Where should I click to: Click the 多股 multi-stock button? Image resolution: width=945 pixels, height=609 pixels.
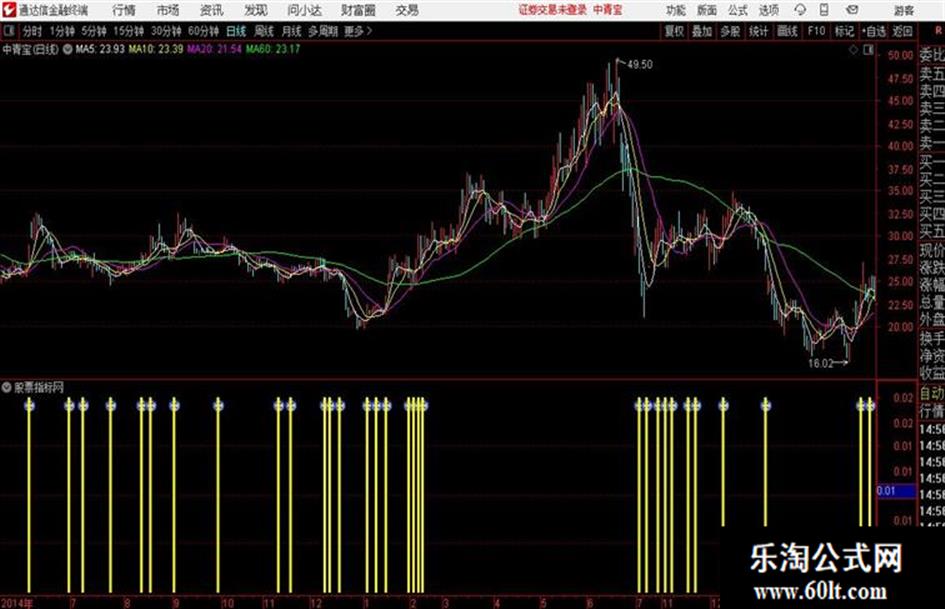click(x=730, y=31)
